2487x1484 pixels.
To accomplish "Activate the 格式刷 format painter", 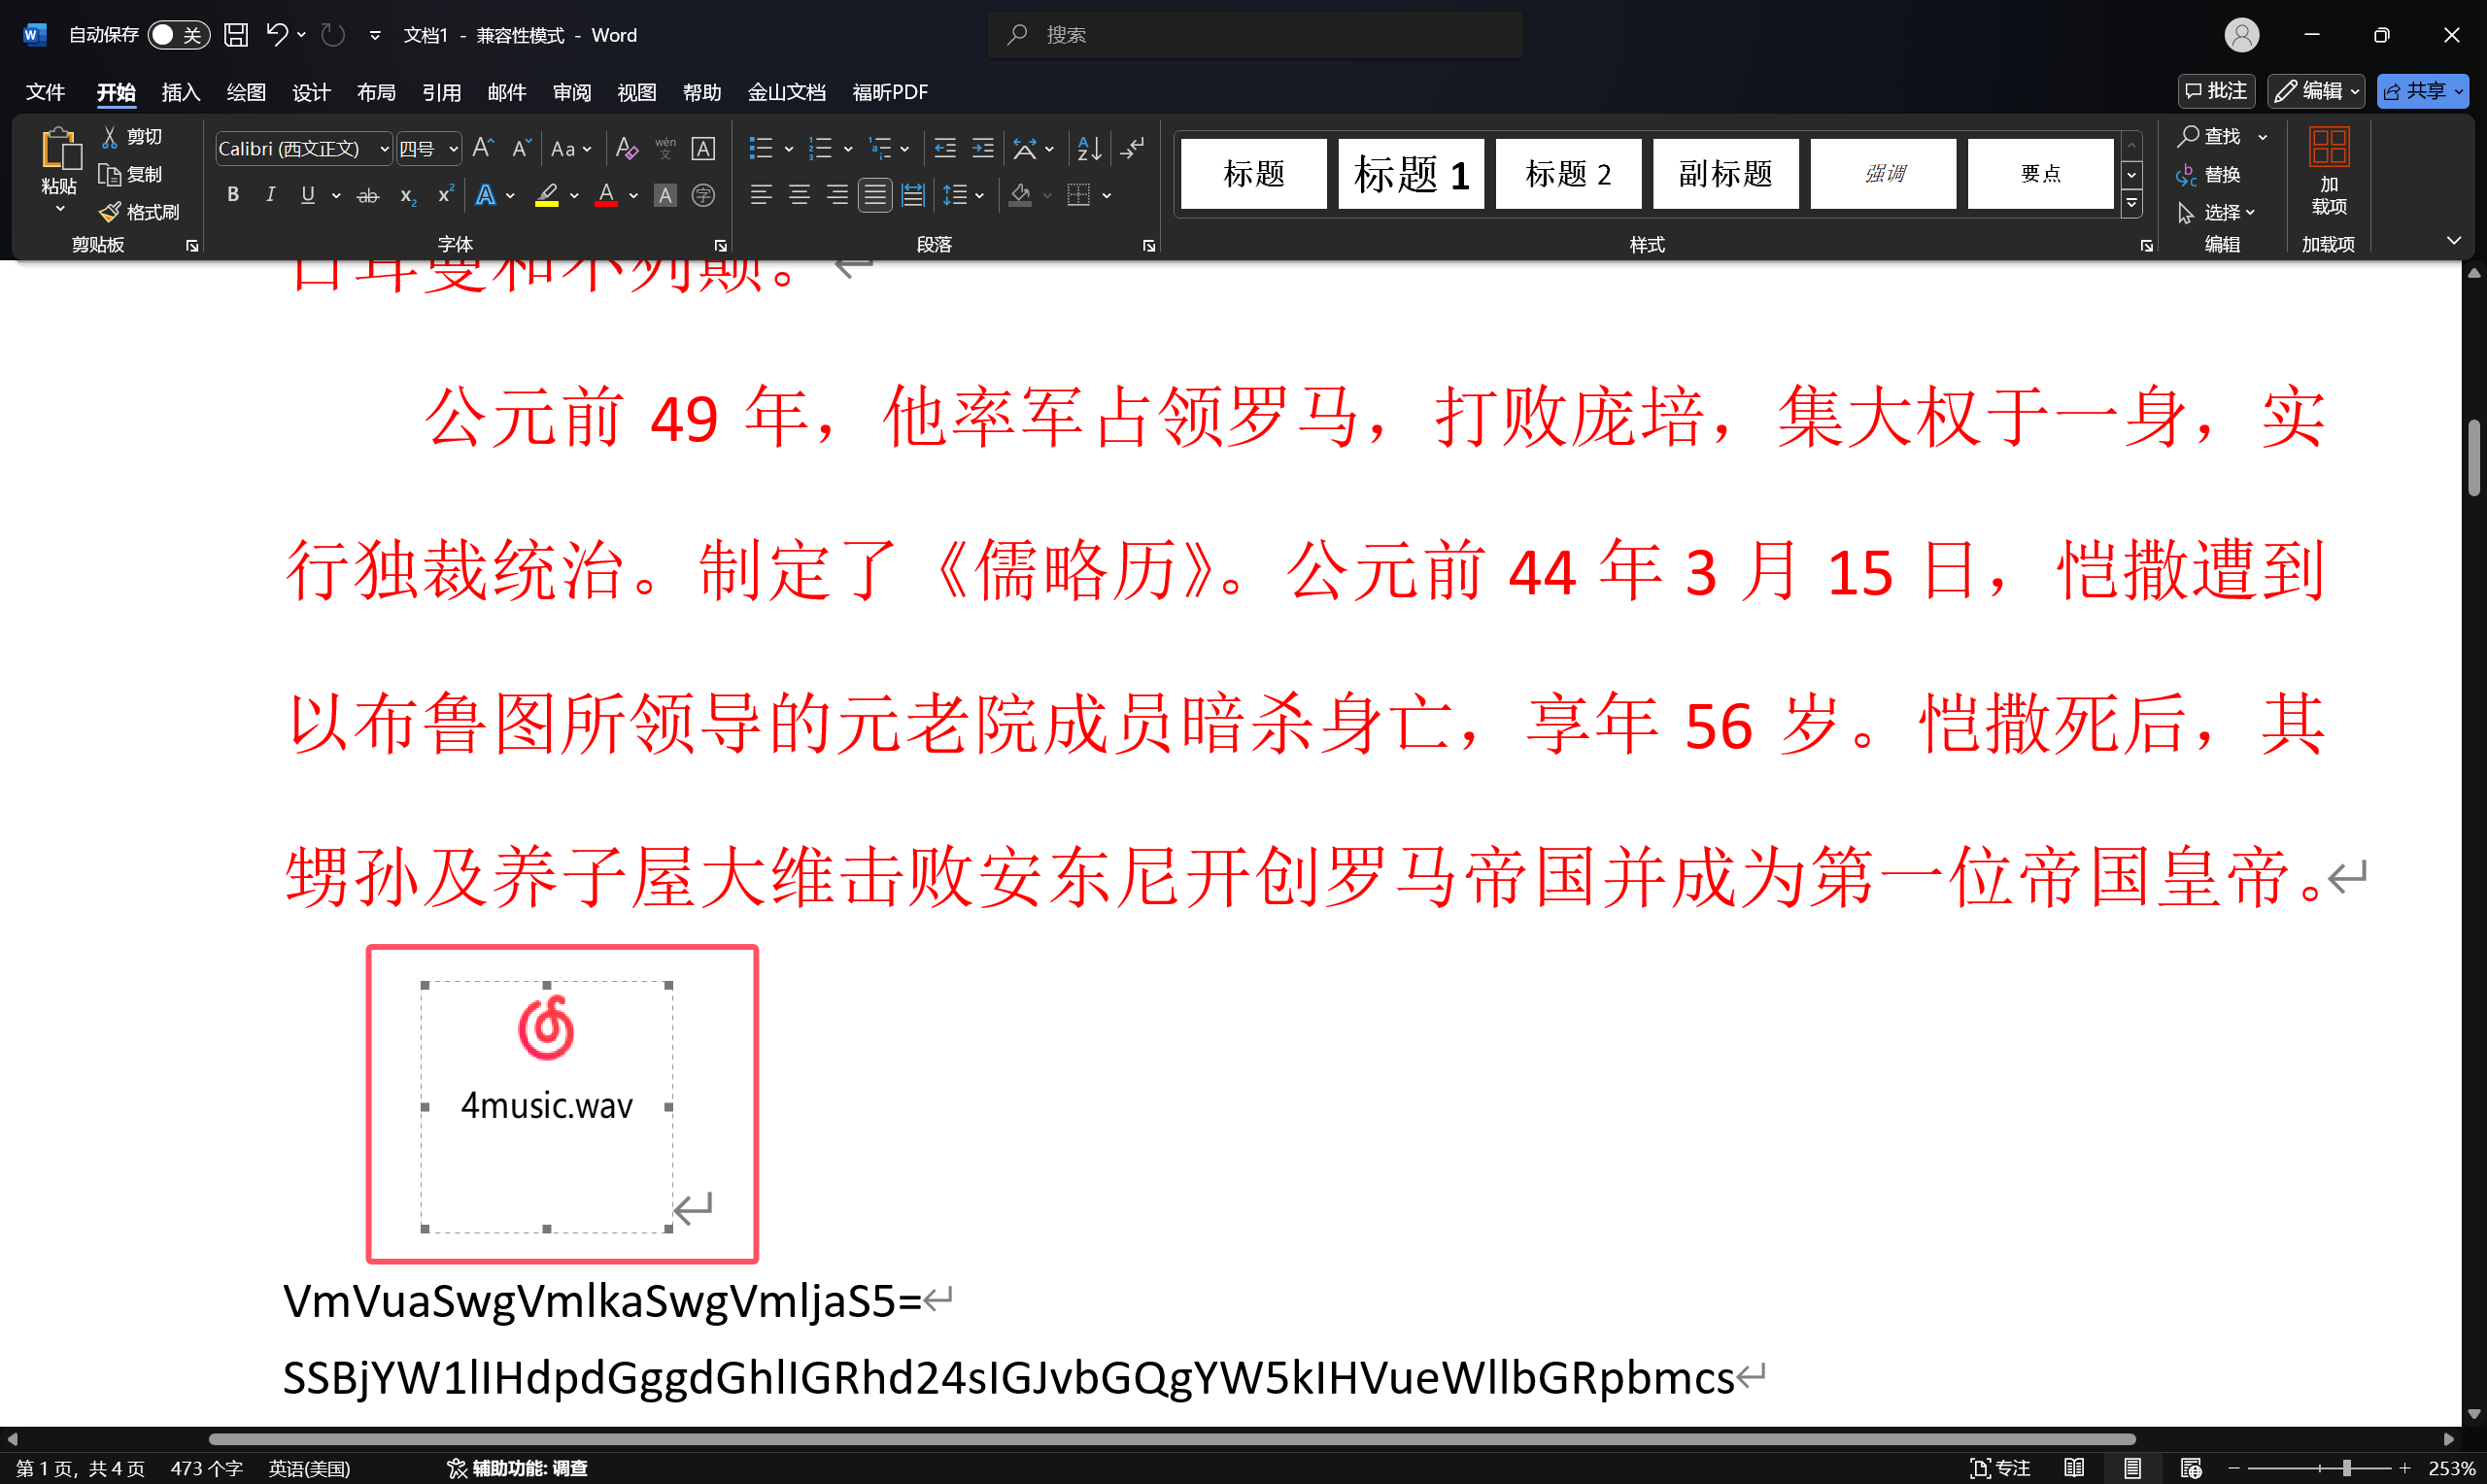I will (139, 212).
